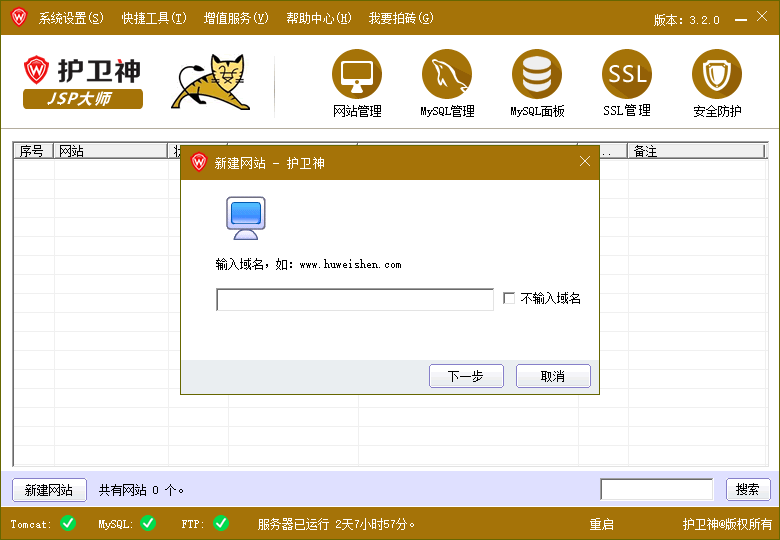This screenshot has height=540, width=780.
Task: Close the 新建网站 dialog
Action: pyautogui.click(x=585, y=161)
